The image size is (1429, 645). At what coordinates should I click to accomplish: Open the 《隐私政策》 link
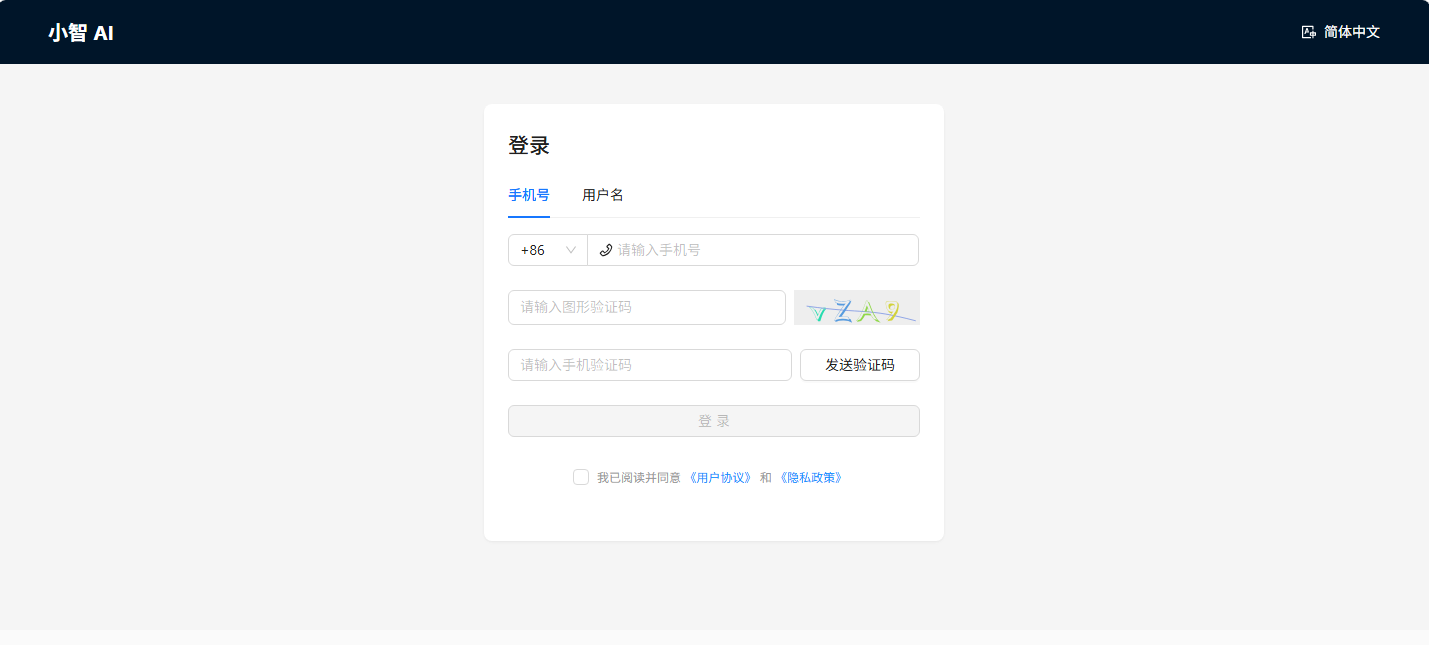point(811,478)
